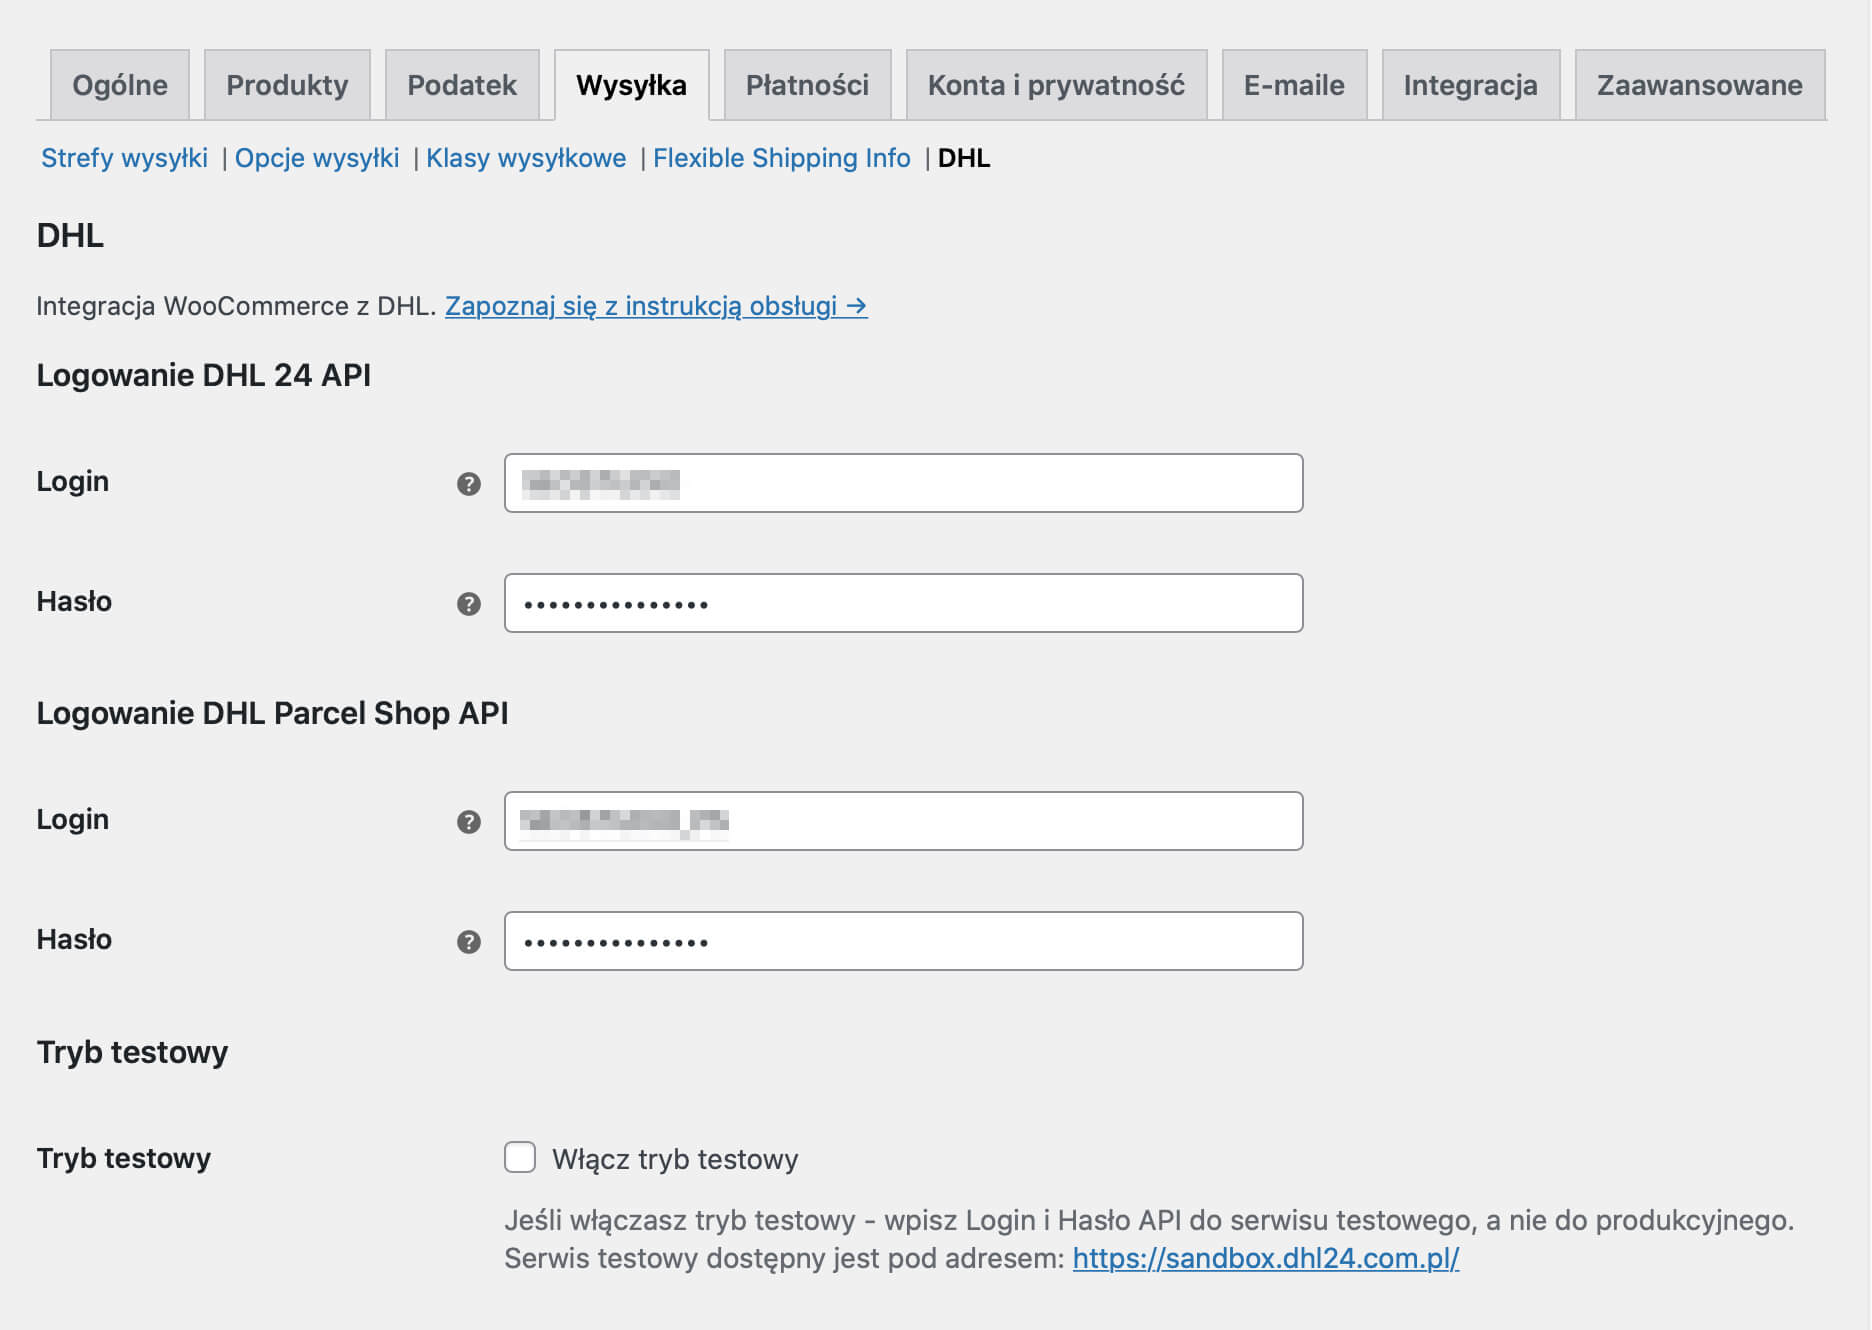Focus the DHL 24 API Hasło field

click(x=904, y=603)
